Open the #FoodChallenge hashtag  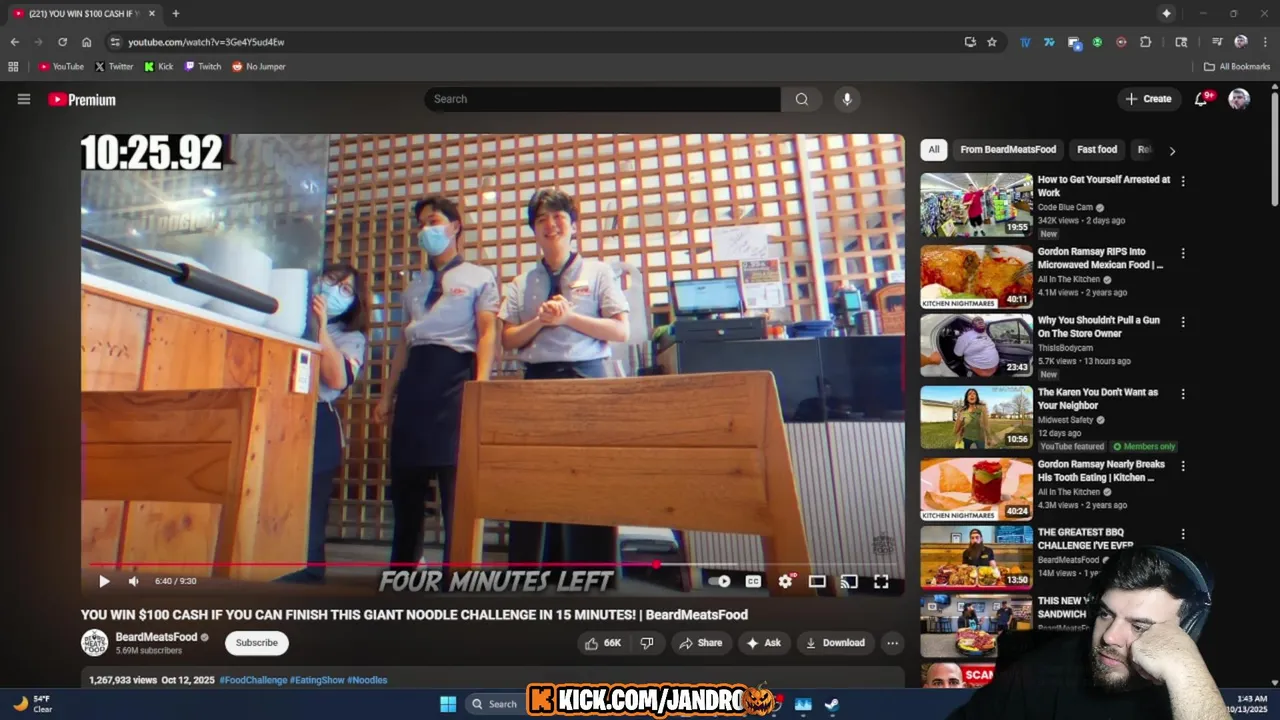pyautogui.click(x=252, y=680)
